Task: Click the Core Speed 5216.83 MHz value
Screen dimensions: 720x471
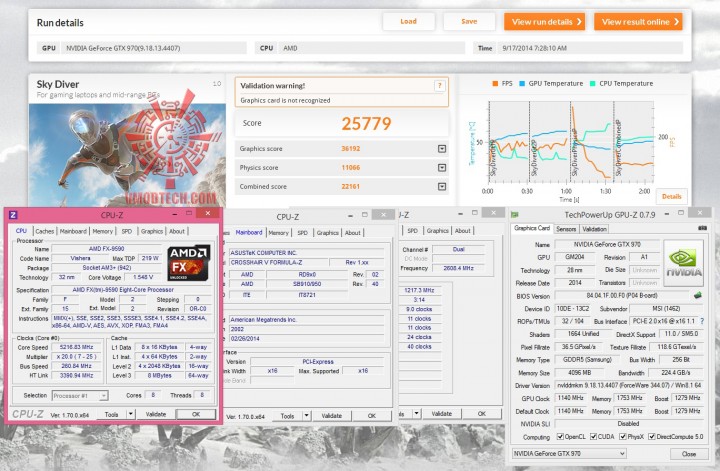Action: [76, 347]
